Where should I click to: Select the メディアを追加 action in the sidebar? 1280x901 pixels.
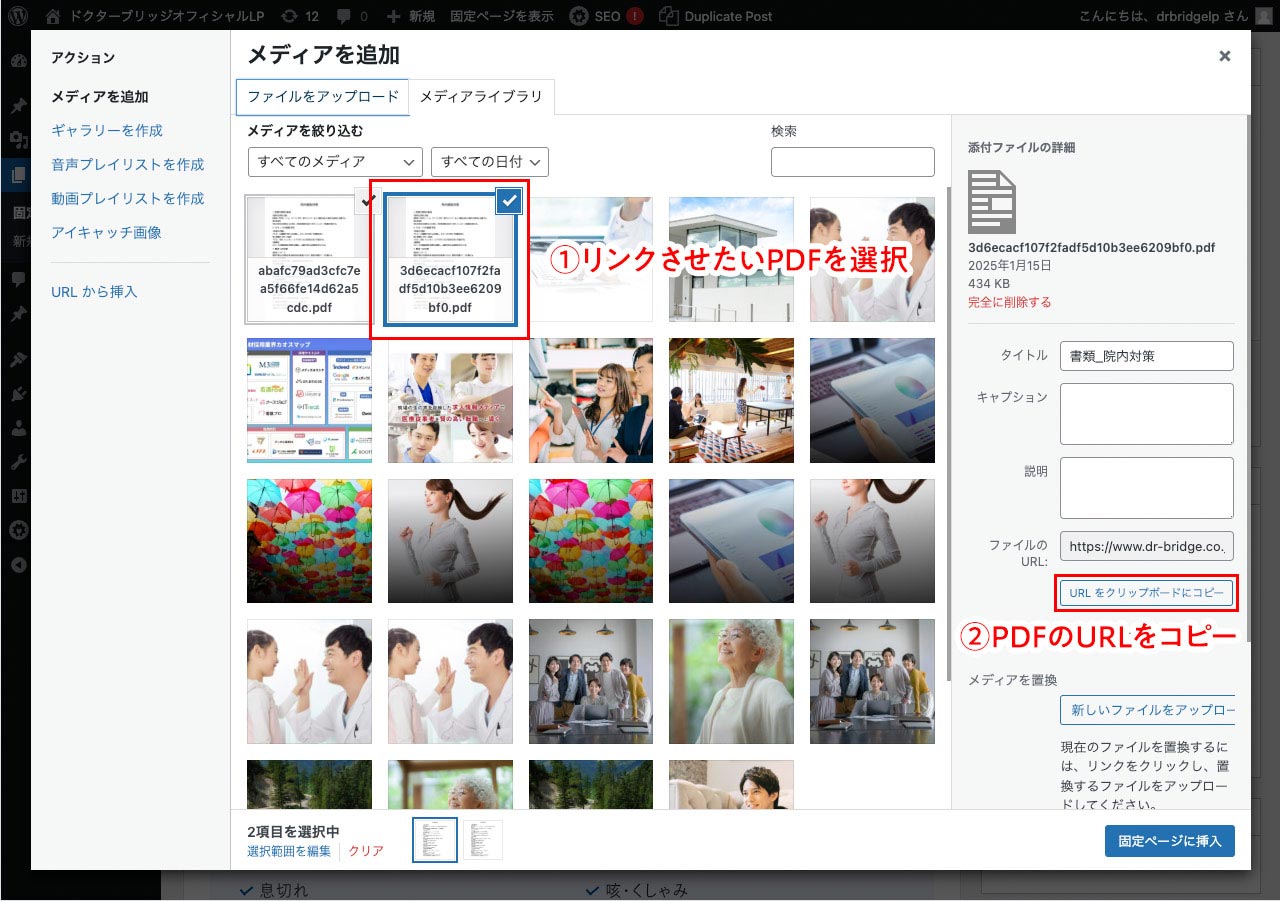100,97
